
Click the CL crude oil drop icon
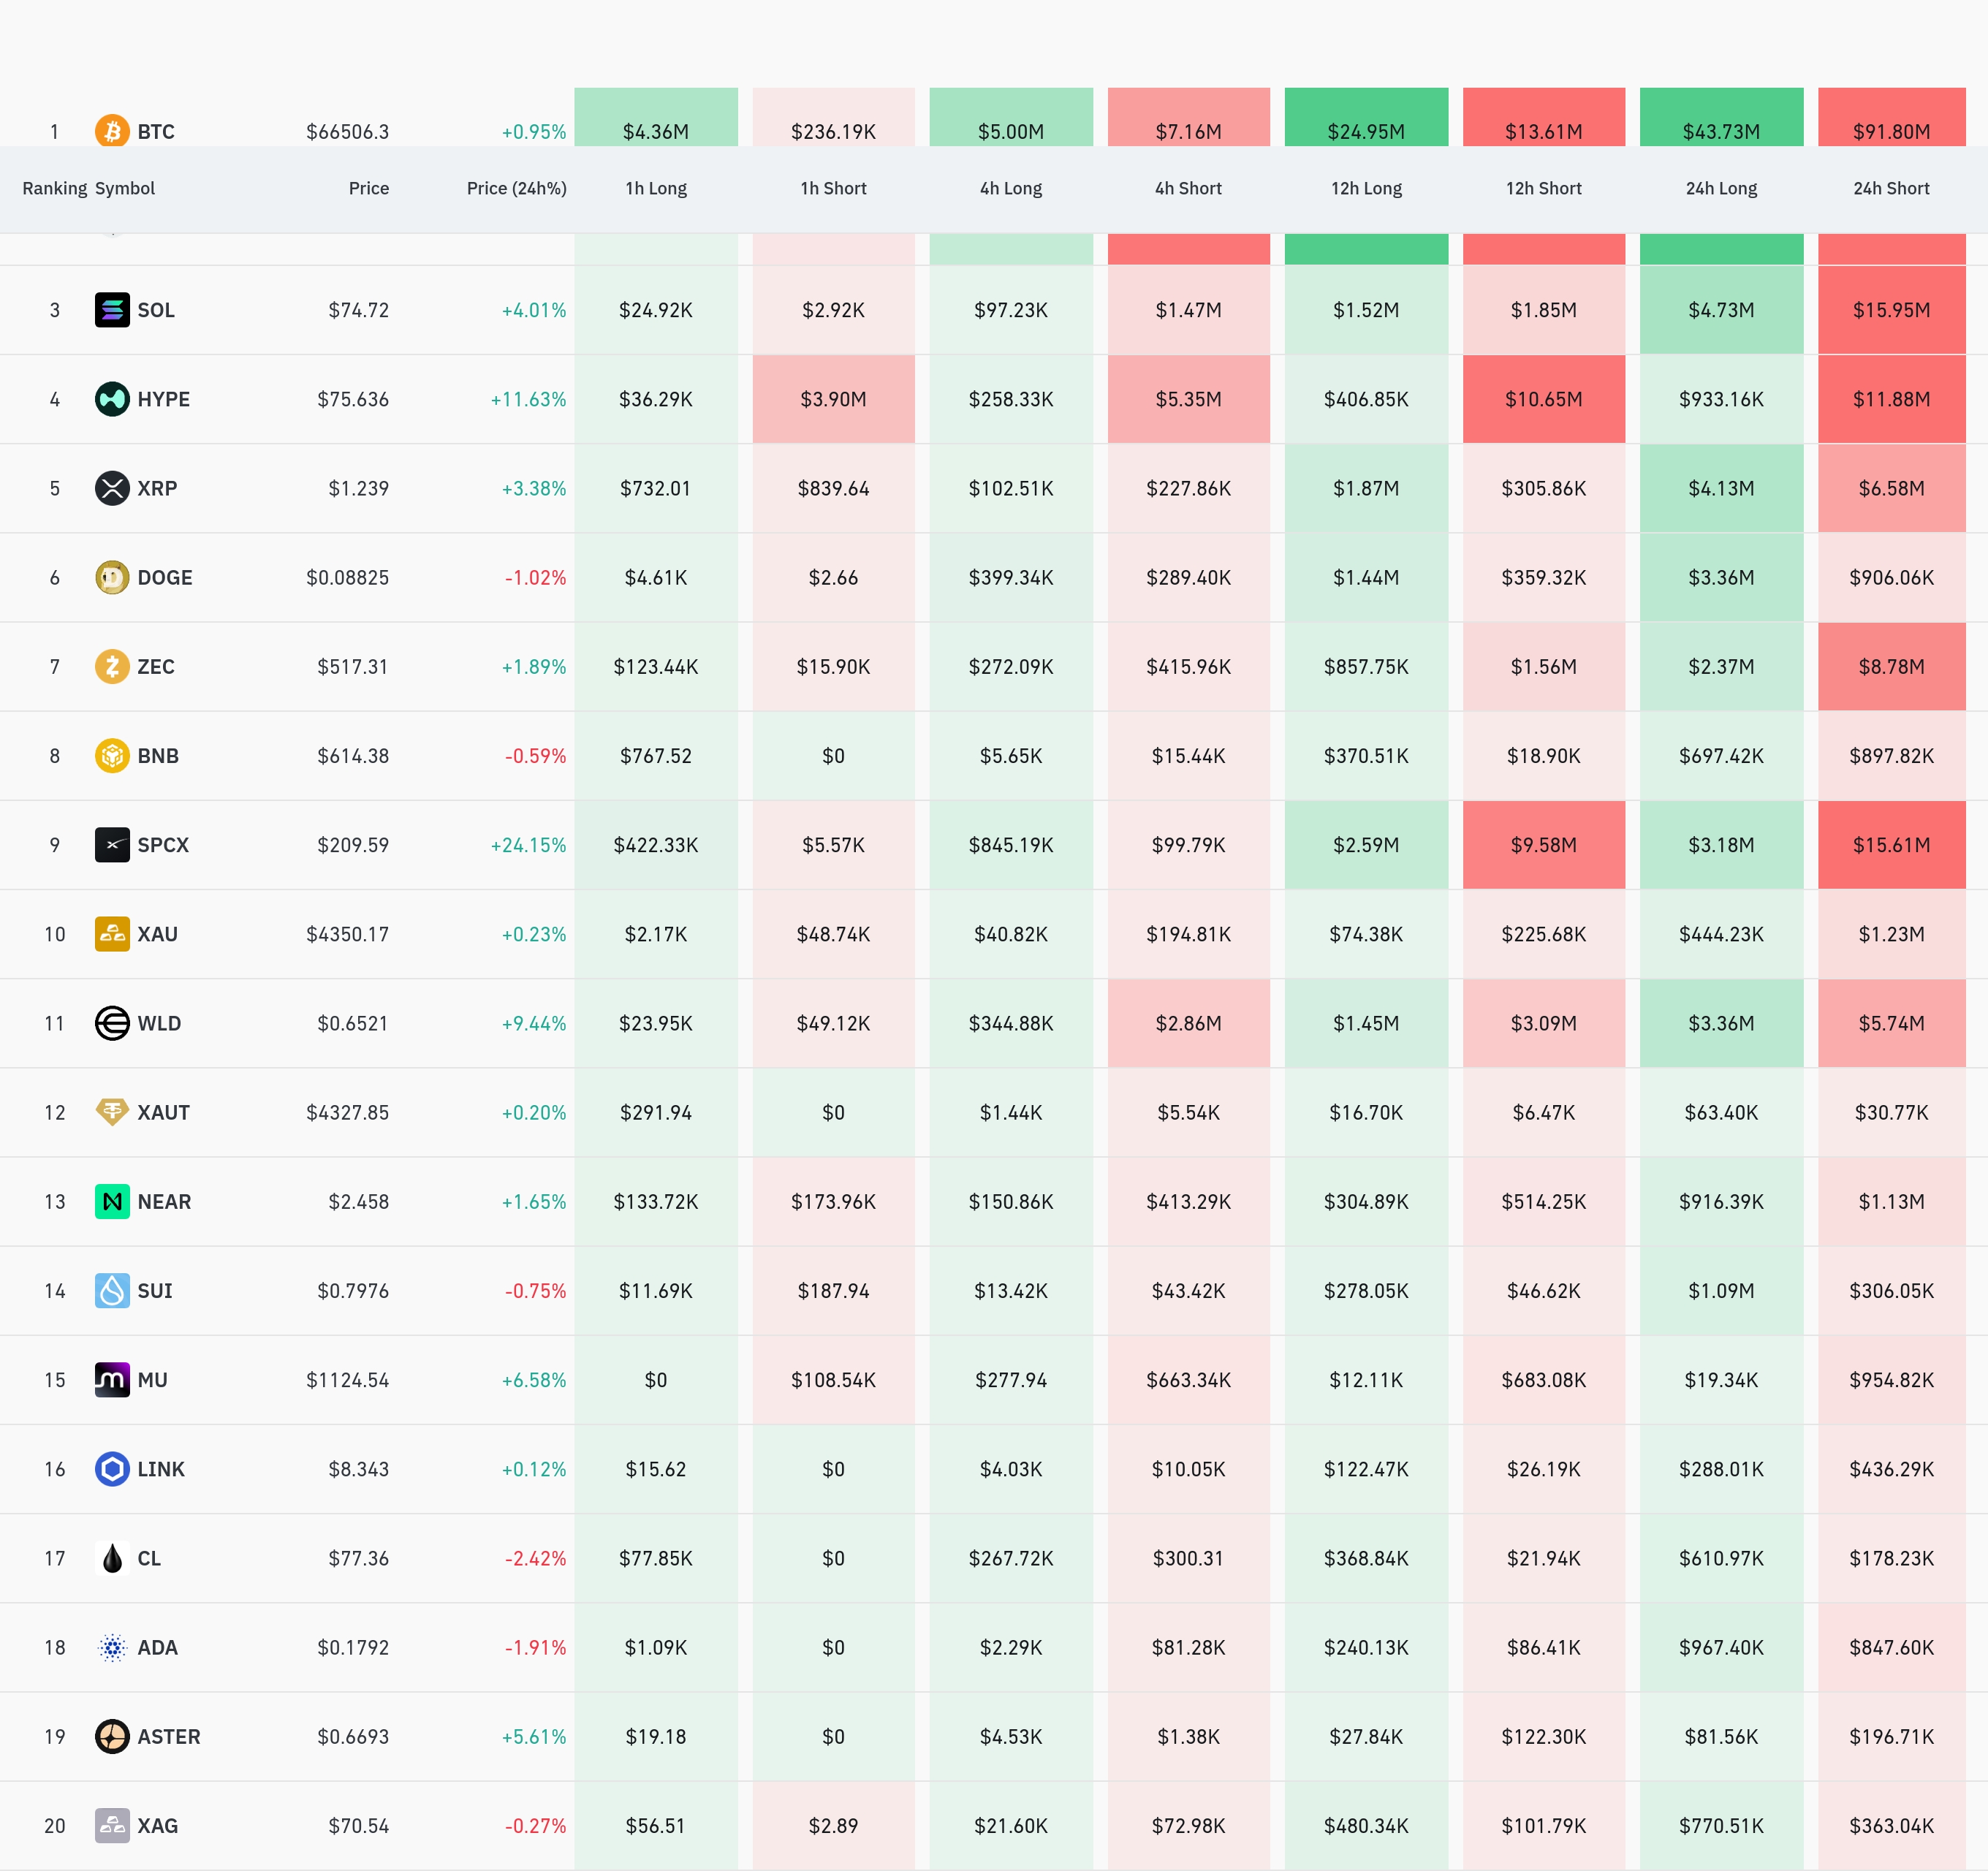click(x=112, y=1558)
